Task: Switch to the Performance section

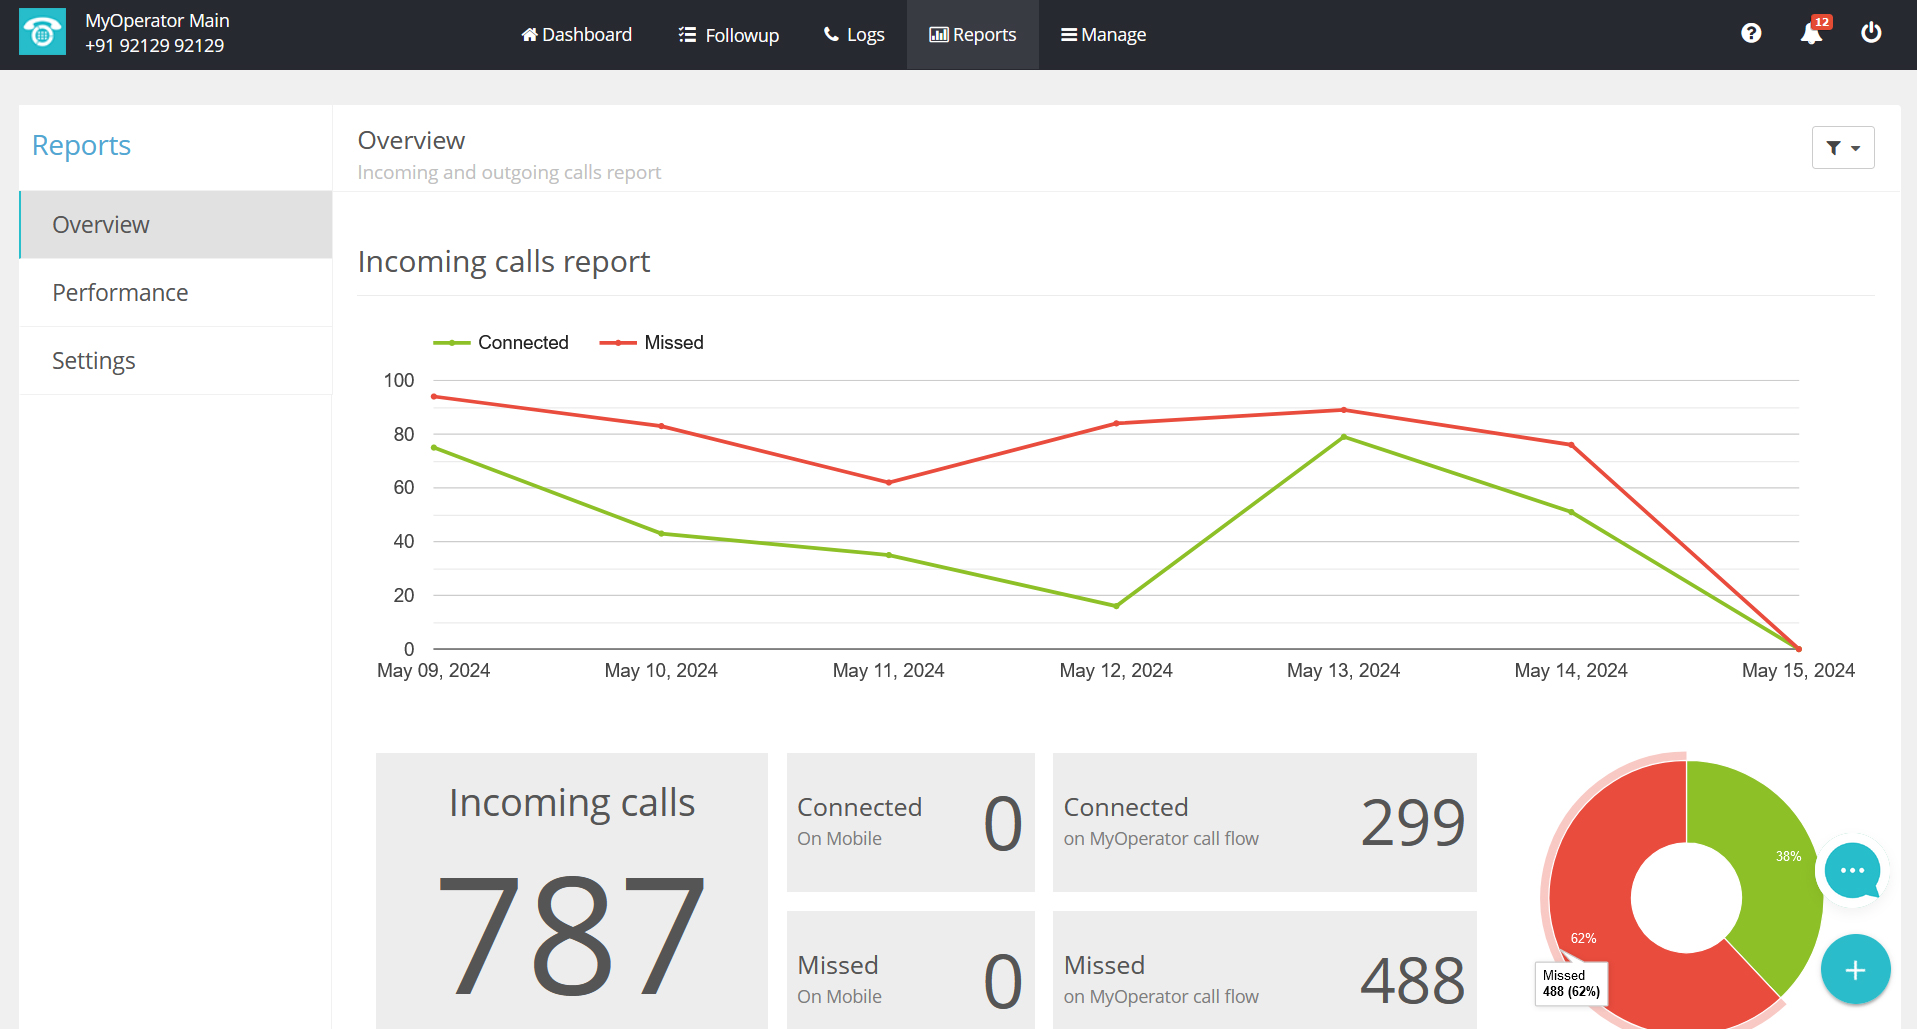Action: click(120, 292)
